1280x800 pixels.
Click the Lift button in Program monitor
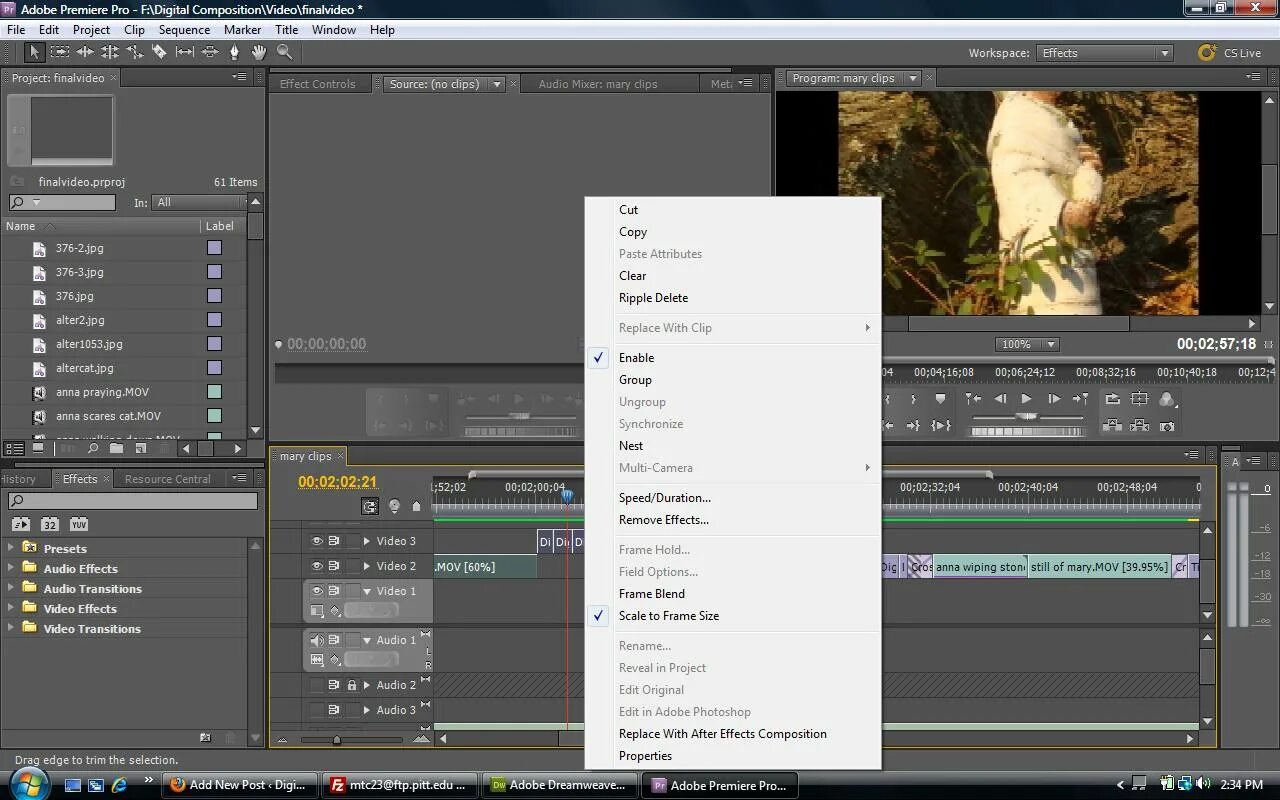click(1112, 426)
